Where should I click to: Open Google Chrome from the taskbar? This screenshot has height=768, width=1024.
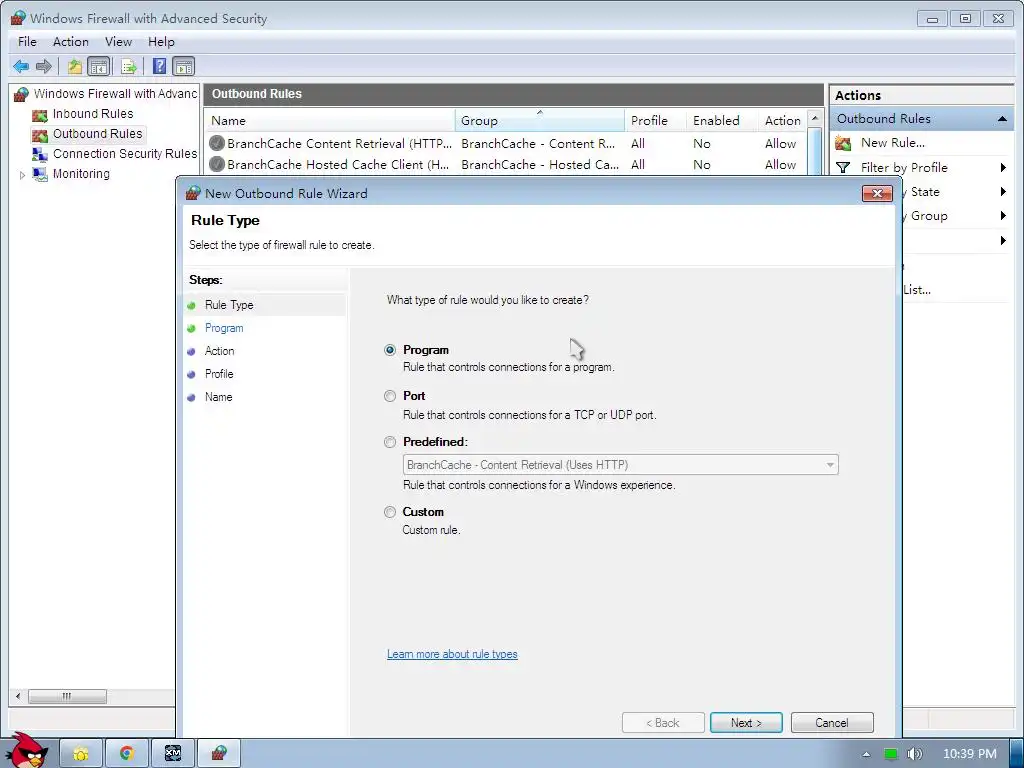point(127,754)
